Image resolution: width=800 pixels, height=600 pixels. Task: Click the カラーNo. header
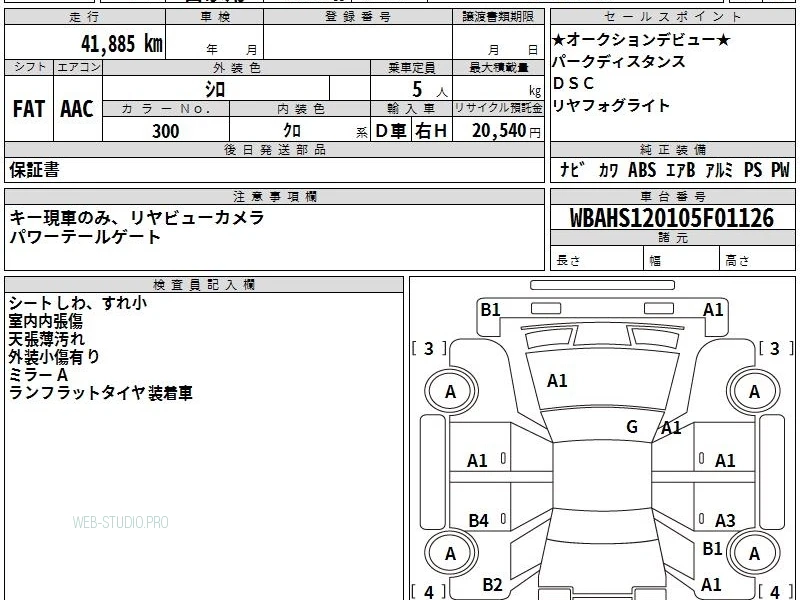[166, 108]
